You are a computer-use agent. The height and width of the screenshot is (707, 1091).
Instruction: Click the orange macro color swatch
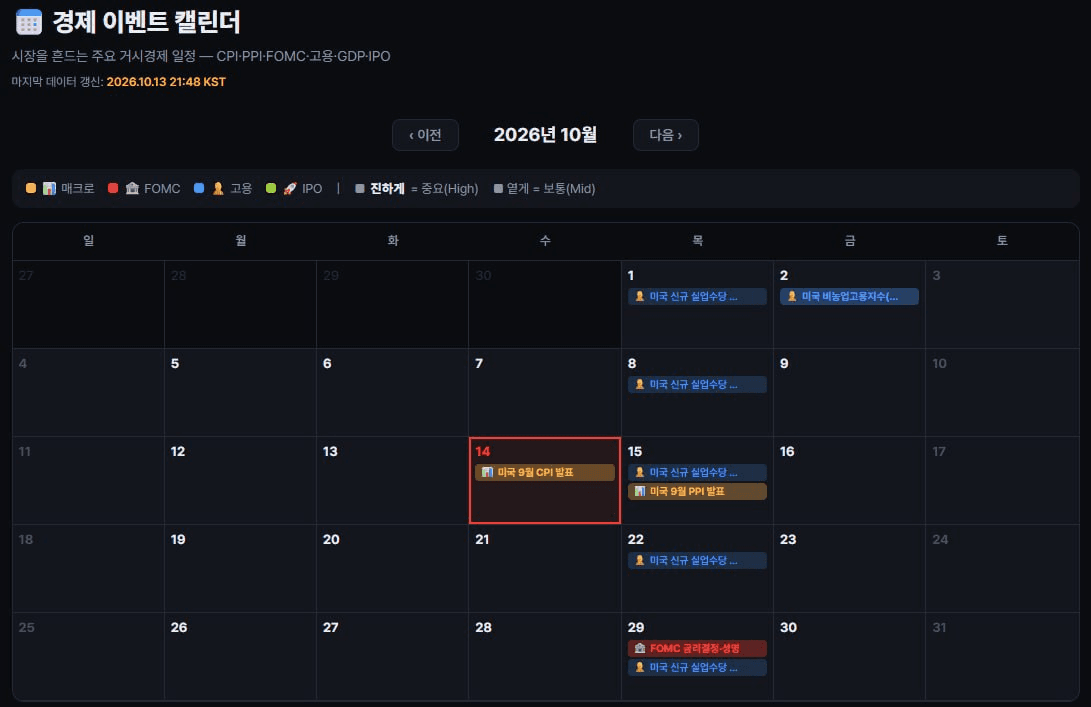(31, 189)
